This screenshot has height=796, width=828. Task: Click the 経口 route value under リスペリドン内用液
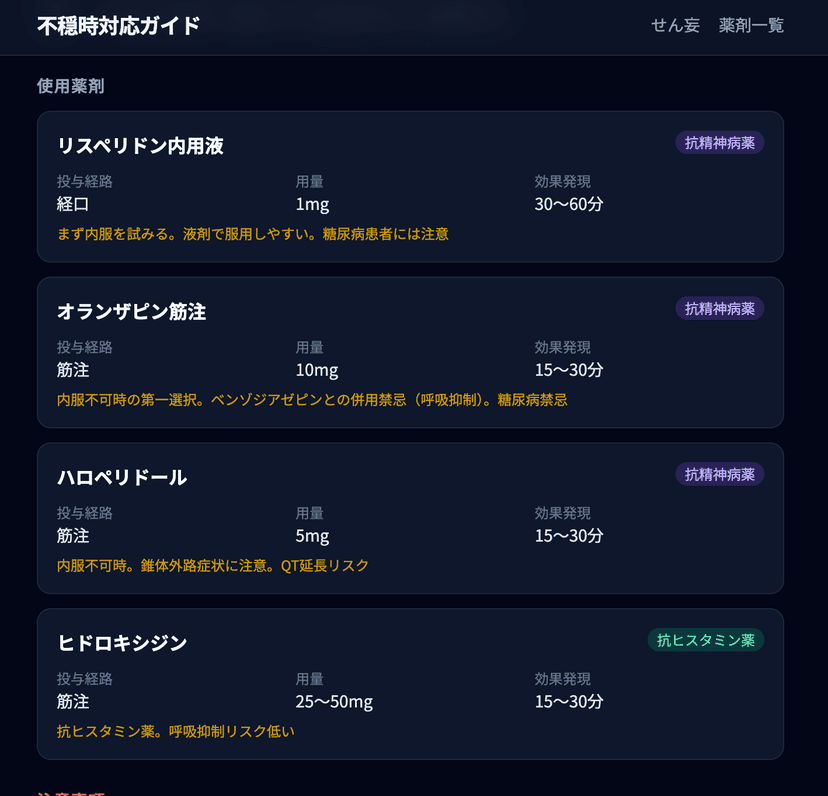pos(71,203)
